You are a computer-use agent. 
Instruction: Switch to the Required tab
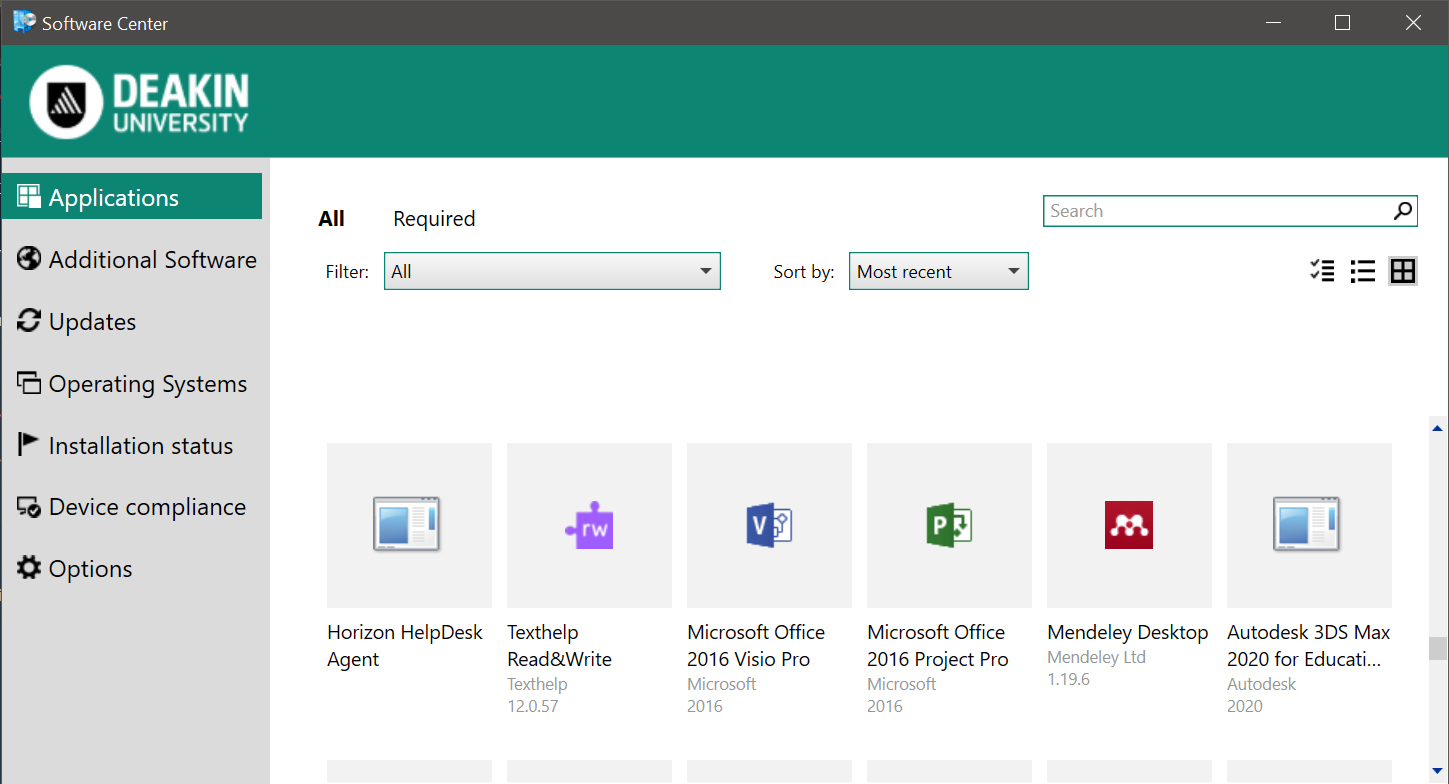click(433, 218)
